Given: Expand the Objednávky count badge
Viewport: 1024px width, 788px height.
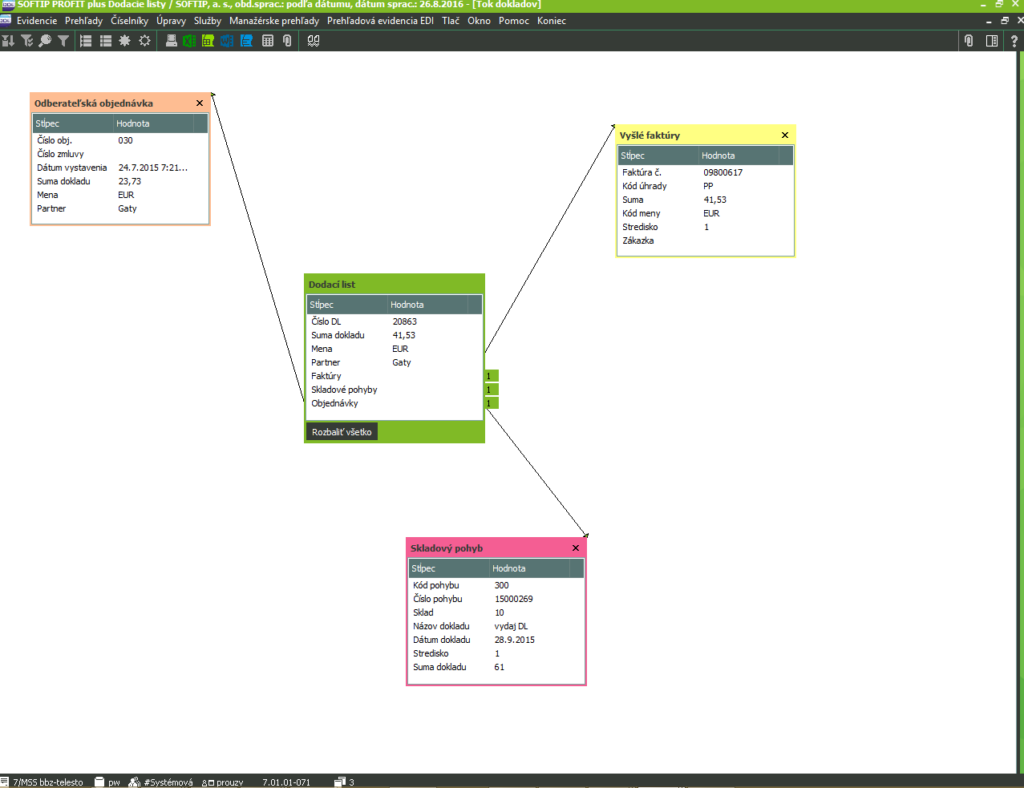Looking at the screenshot, I should [490, 404].
